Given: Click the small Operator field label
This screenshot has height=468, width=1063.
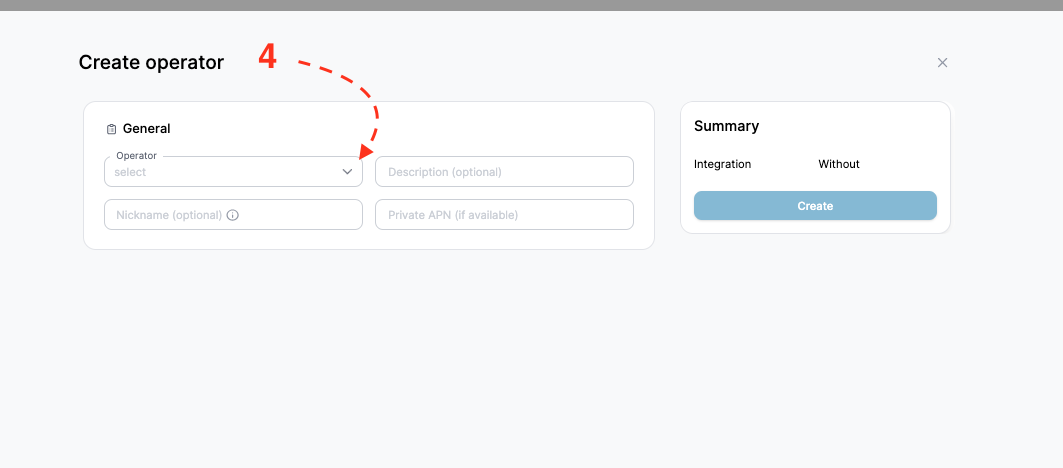Looking at the screenshot, I should click(x=136, y=156).
